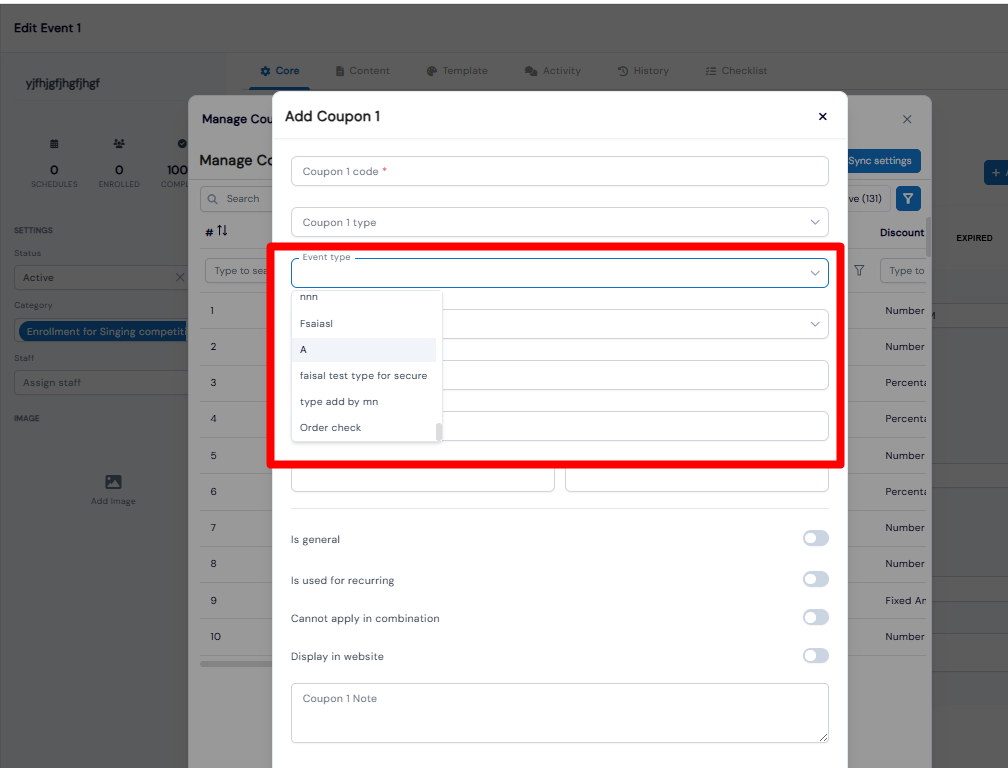Close the Add Coupon 1 dialog
Screen dimensions: 1008x768
click(822, 116)
